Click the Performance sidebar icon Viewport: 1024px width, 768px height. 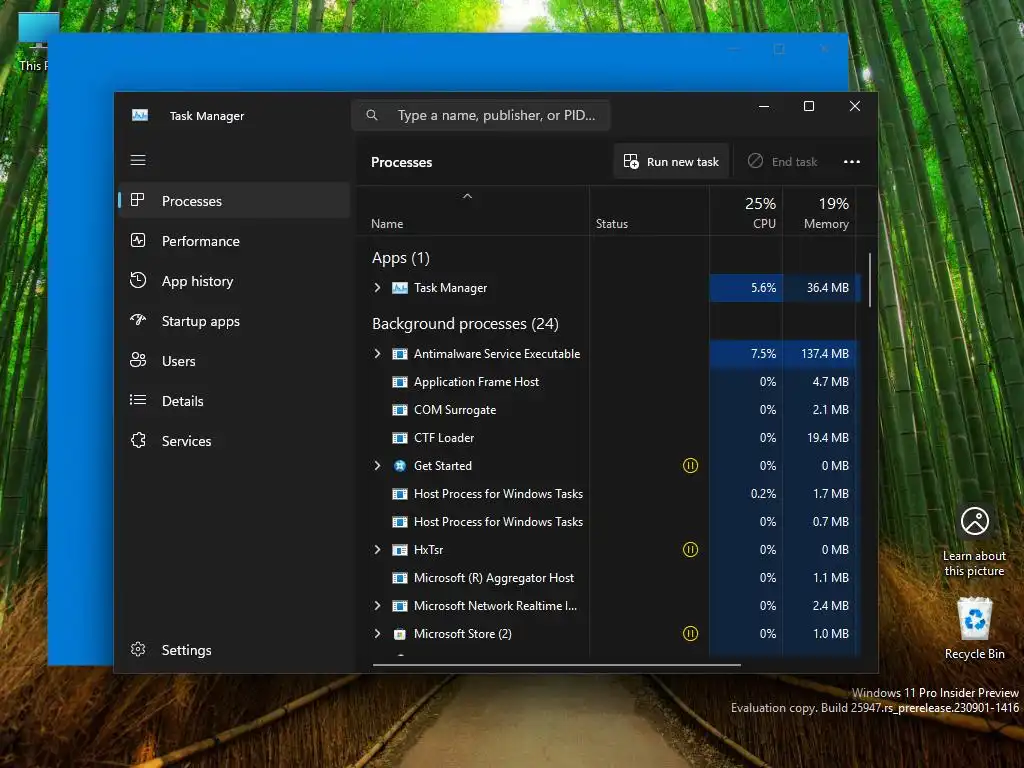(138, 240)
